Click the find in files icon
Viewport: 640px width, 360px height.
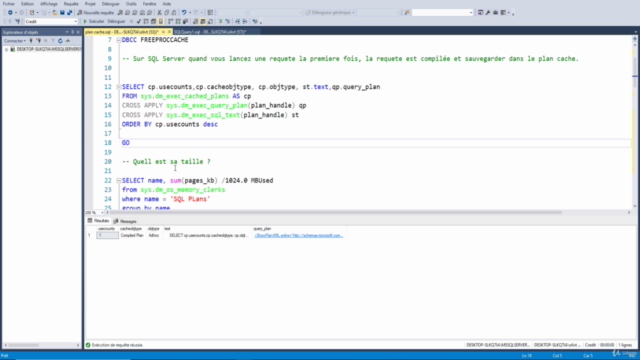(407, 13)
